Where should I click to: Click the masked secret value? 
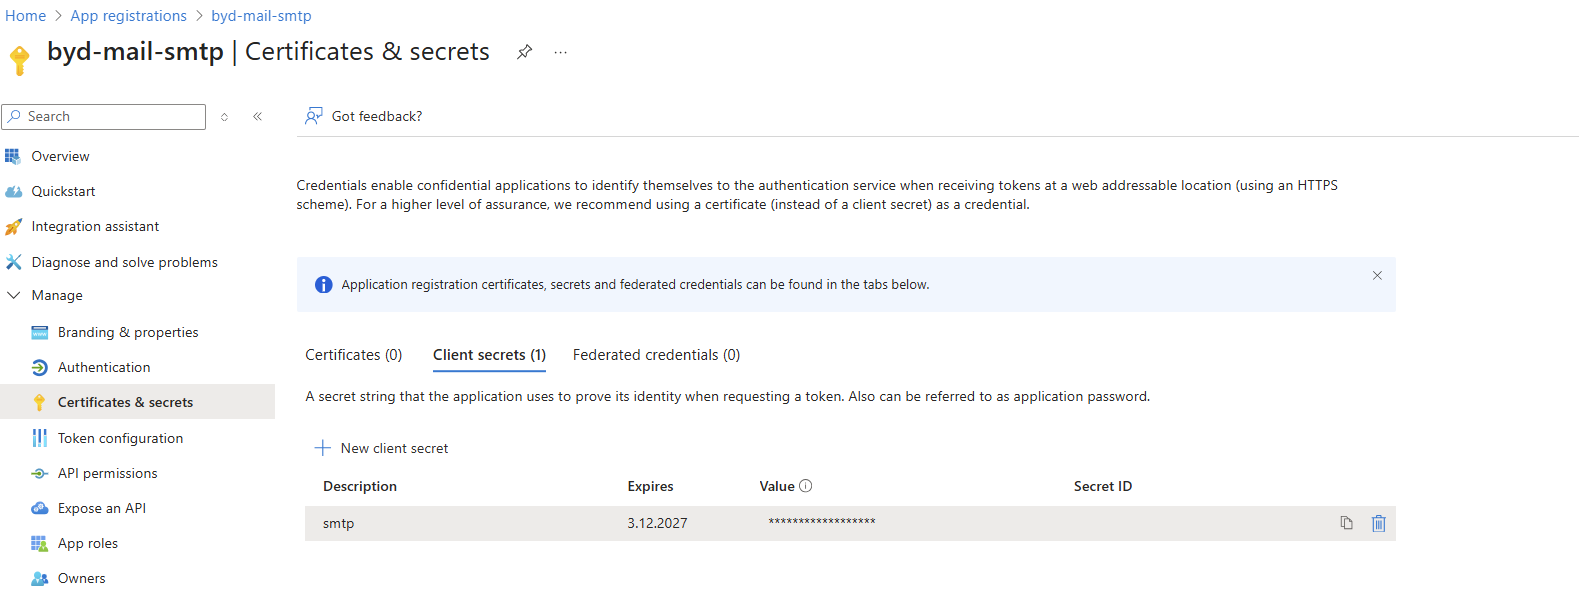pos(822,522)
